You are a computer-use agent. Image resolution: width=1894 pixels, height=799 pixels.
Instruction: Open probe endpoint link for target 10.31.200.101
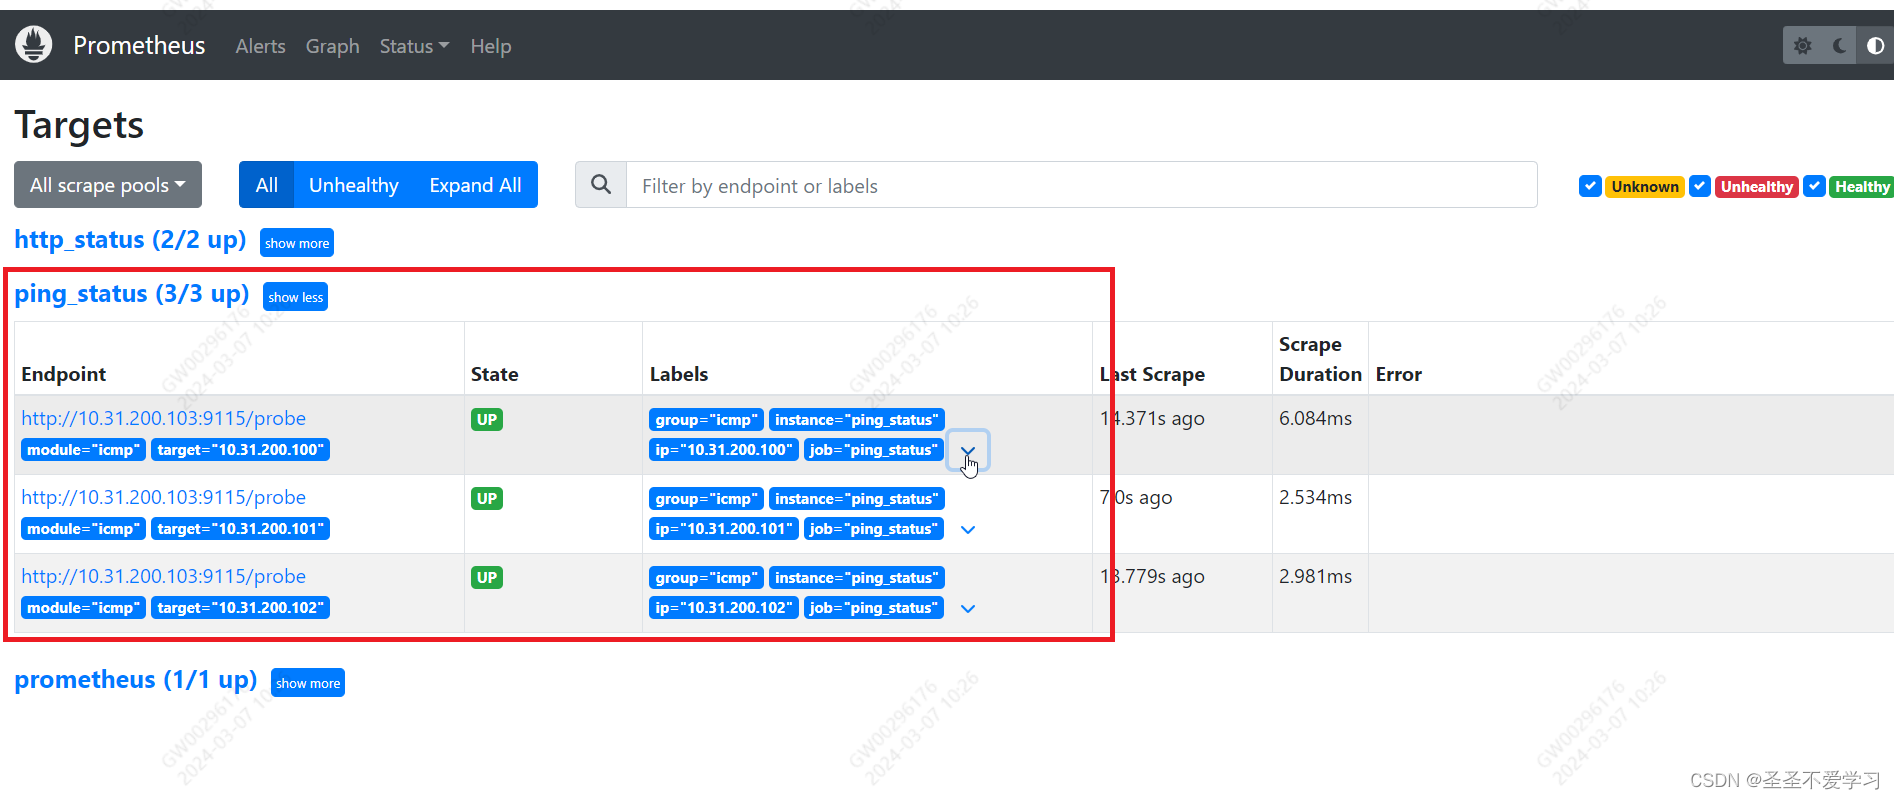pyautogui.click(x=164, y=497)
